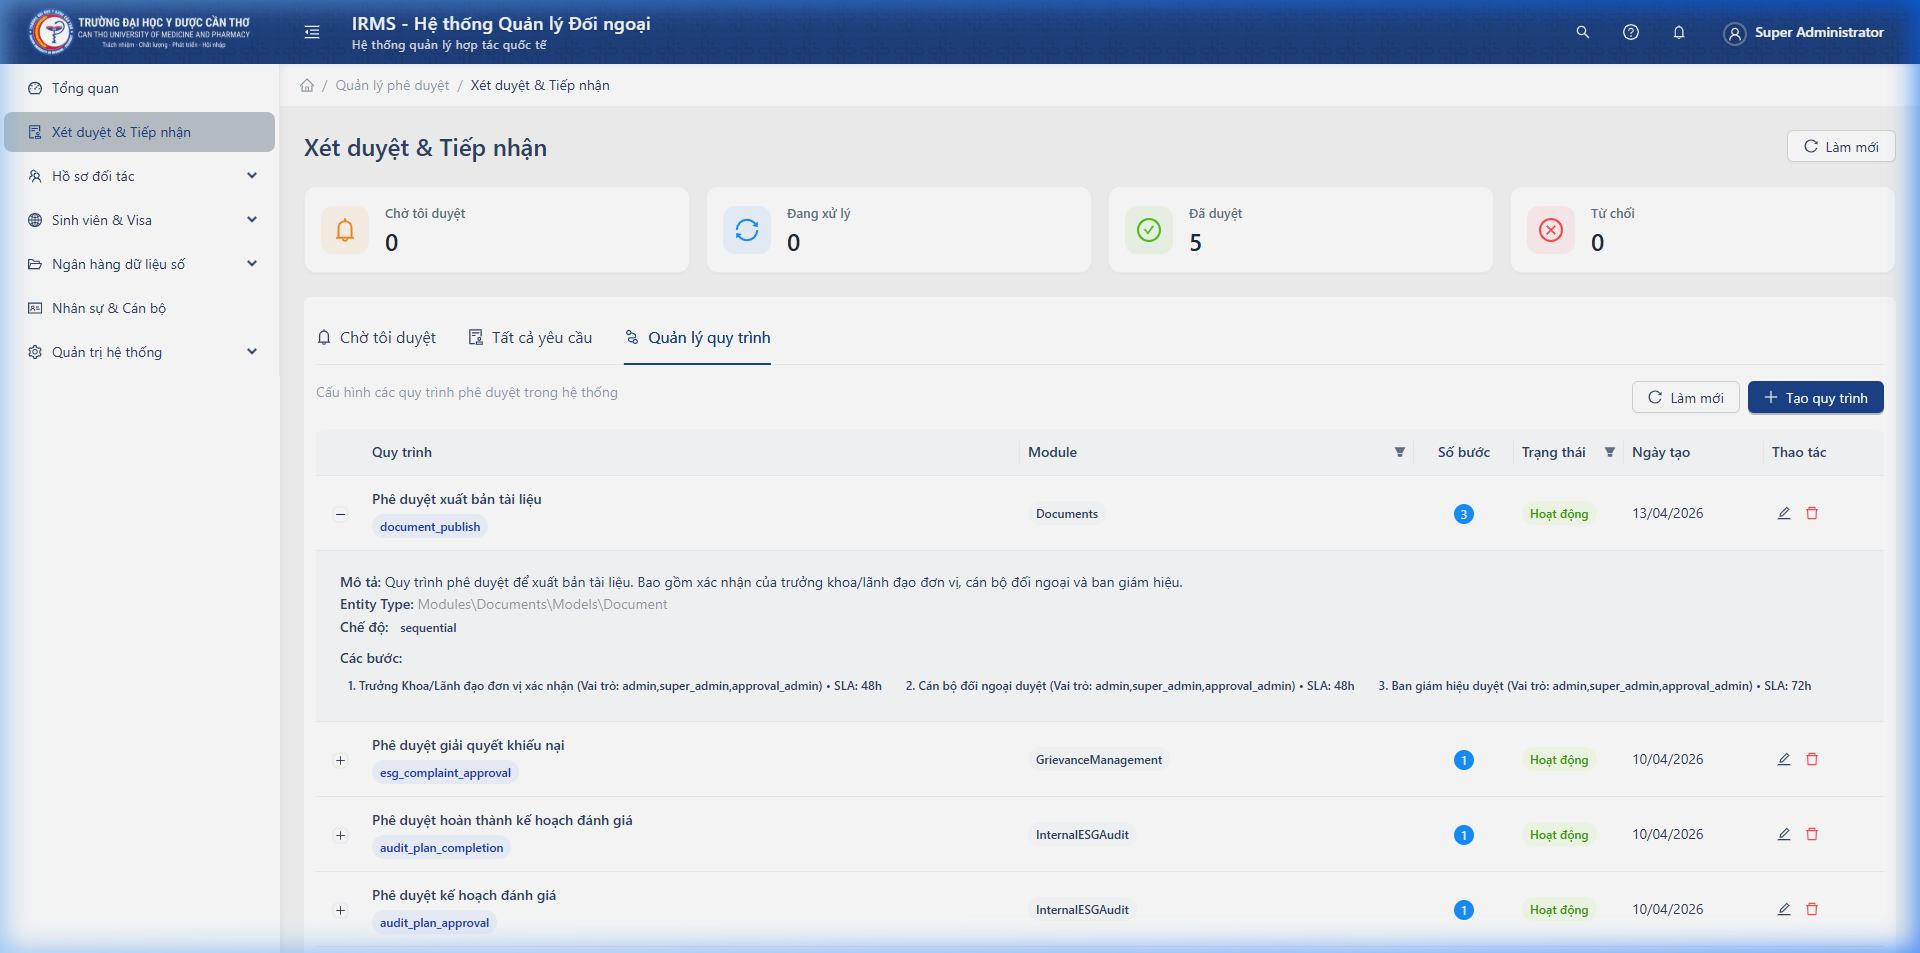Open notifications bell in header
Viewport: 1920px width, 953px height.
1678,32
